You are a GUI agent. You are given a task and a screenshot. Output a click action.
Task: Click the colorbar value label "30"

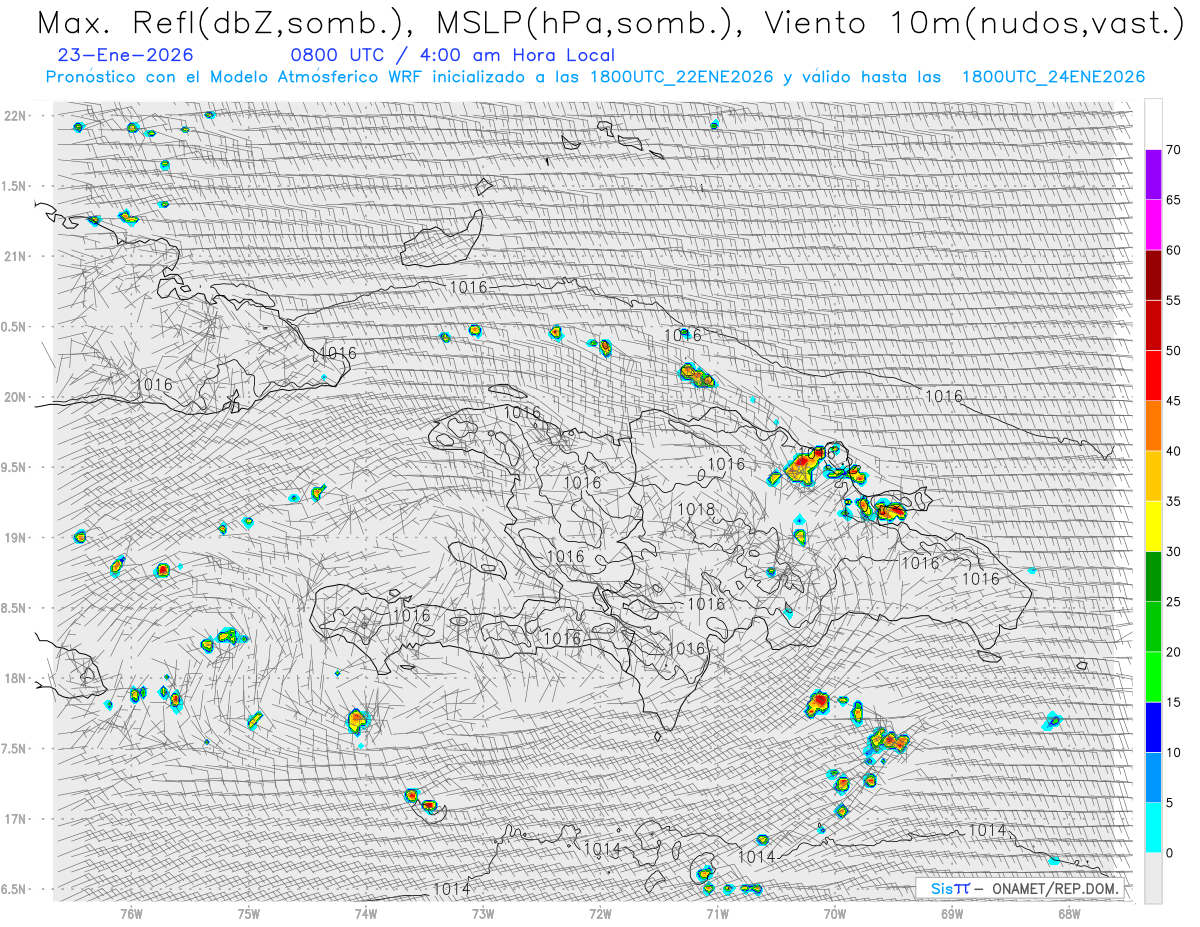point(1173,551)
